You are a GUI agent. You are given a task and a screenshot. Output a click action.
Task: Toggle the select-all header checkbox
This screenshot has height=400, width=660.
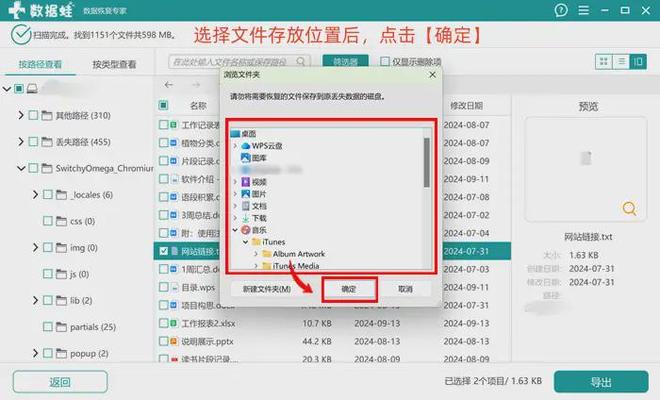[164, 105]
